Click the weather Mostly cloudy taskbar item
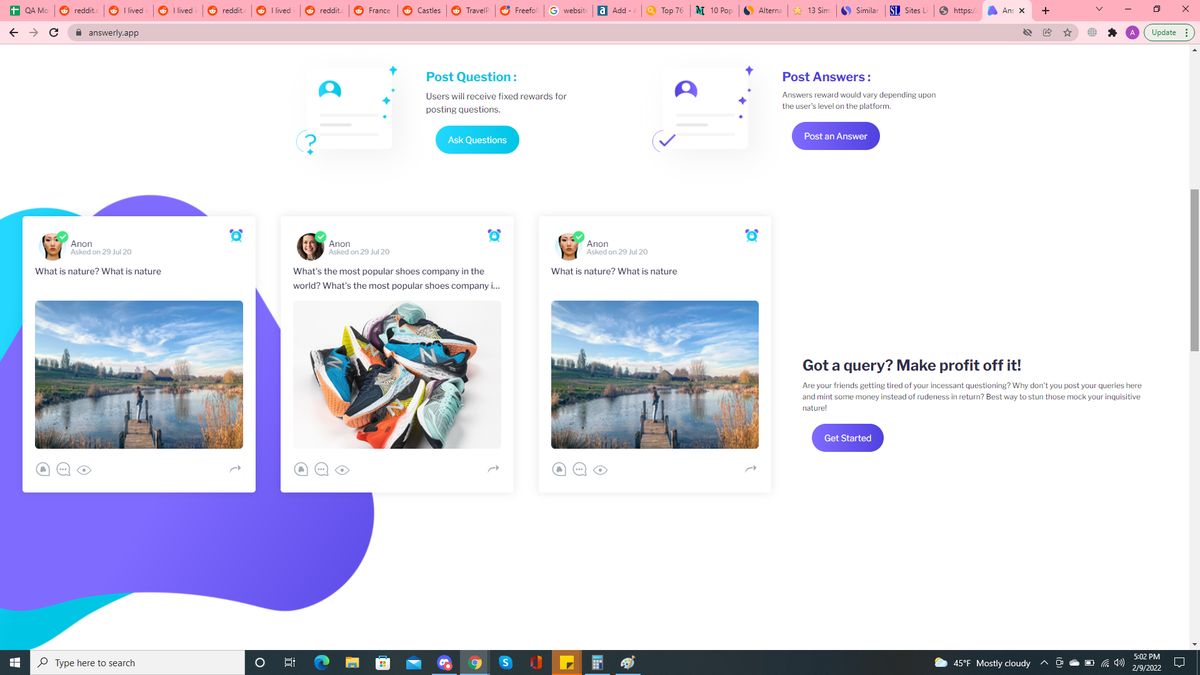This screenshot has width=1200, height=675. [985, 662]
